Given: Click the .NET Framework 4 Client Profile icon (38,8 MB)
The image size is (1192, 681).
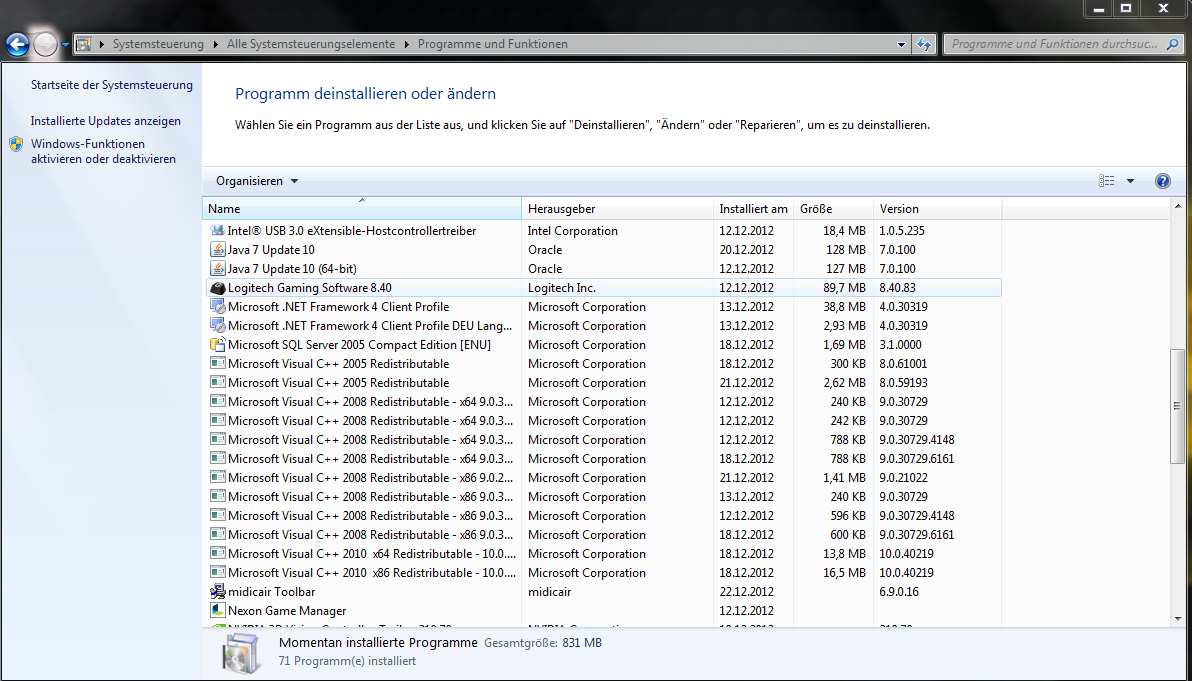Looking at the screenshot, I should (217, 306).
